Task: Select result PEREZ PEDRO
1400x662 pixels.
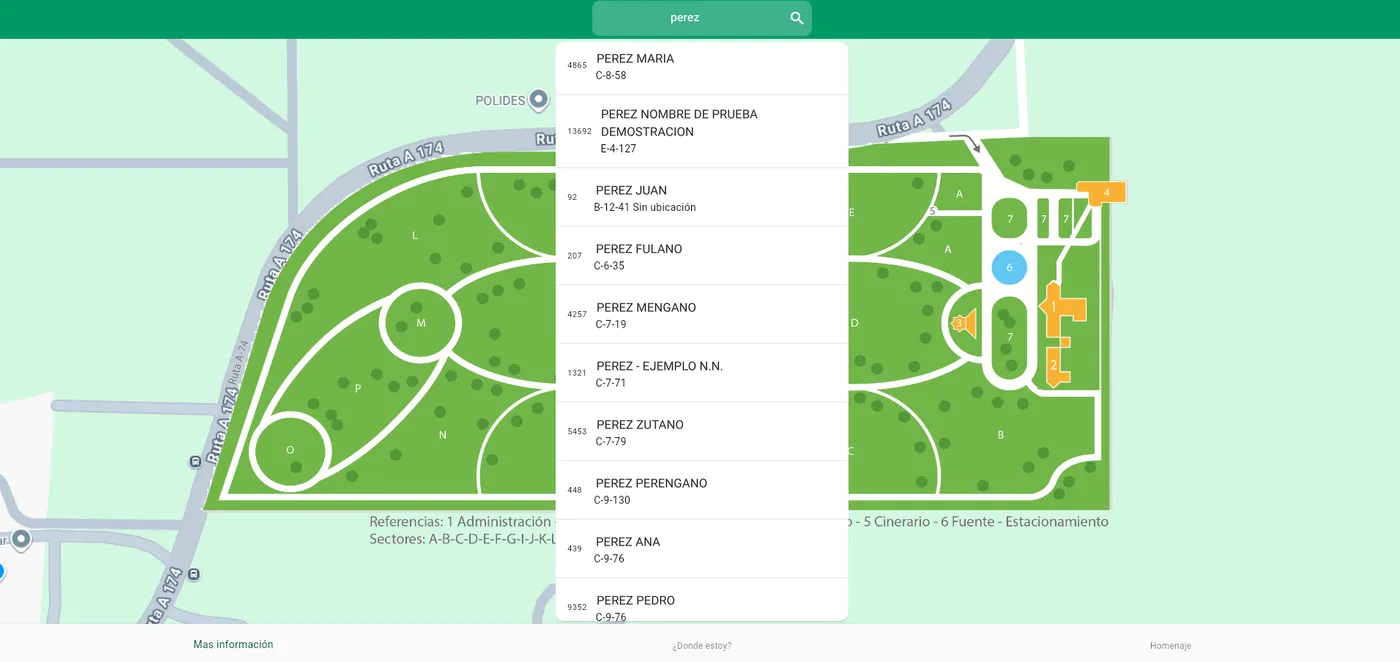Action: point(702,600)
